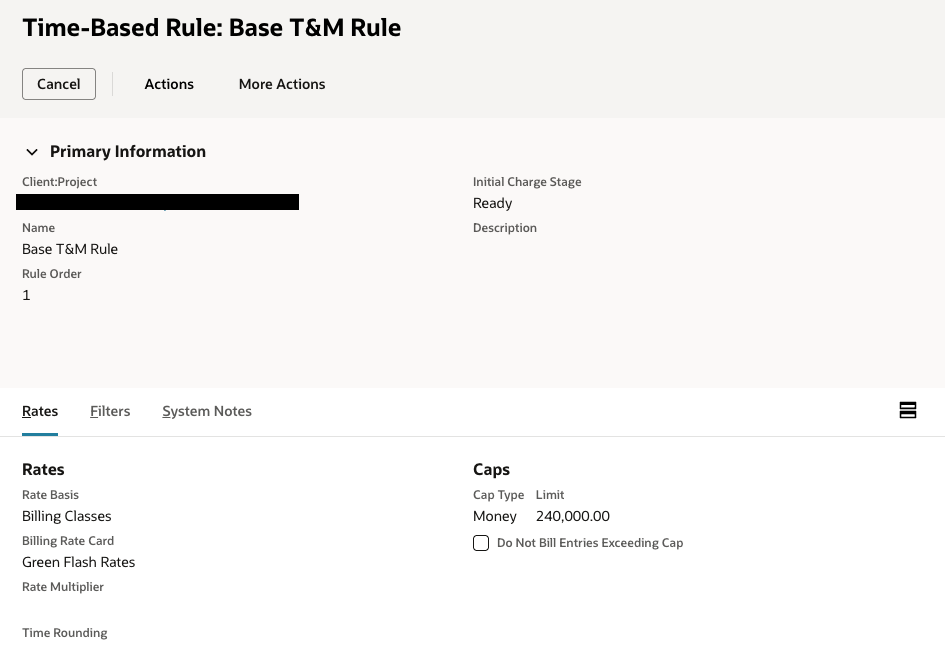Open the More Actions menu
945x668 pixels.
(281, 84)
